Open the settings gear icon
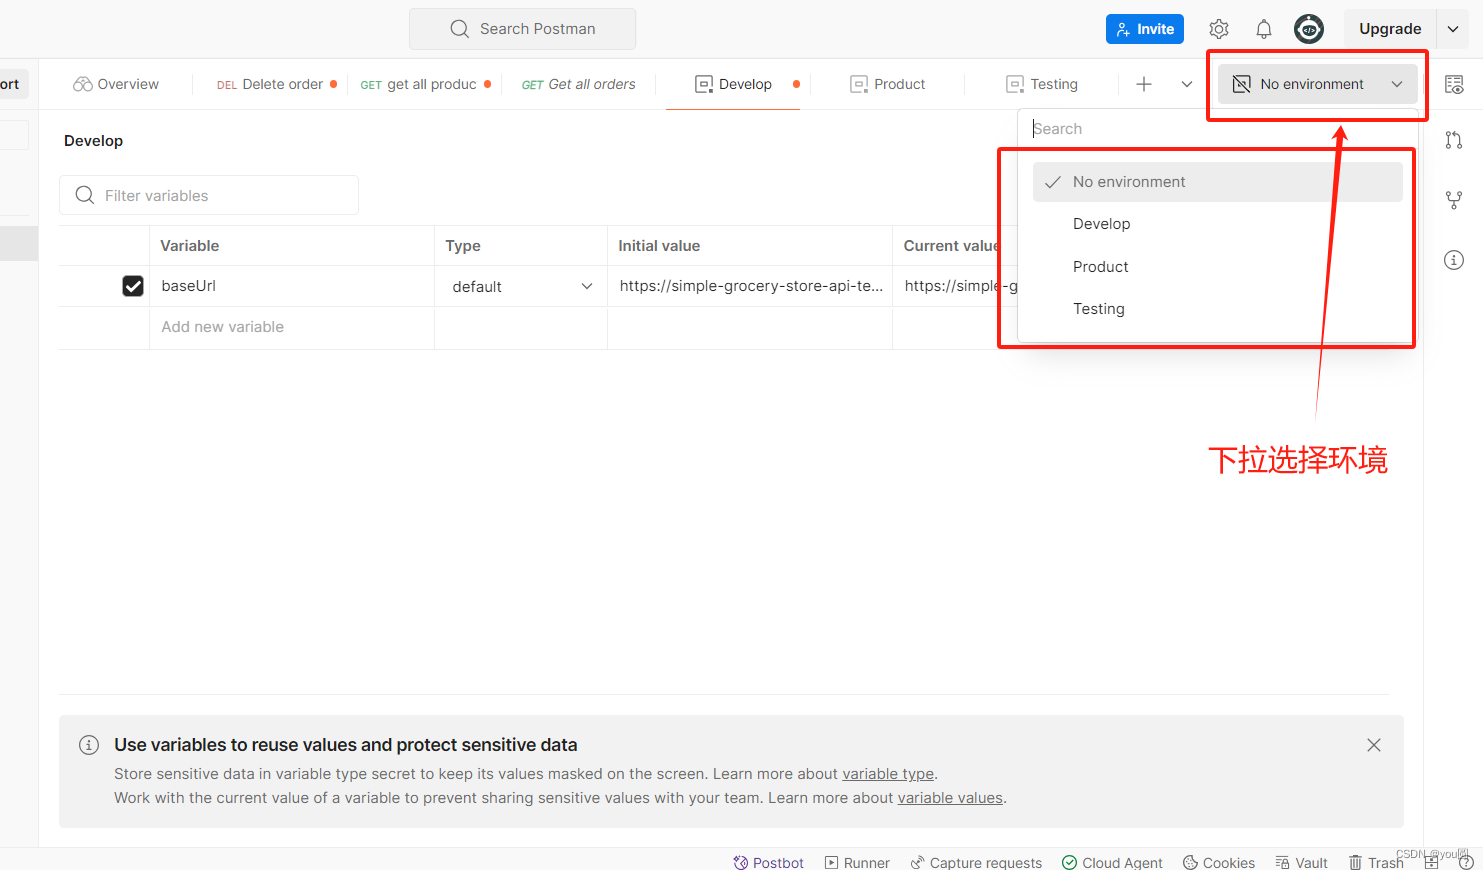This screenshot has height=870, width=1483. (x=1218, y=29)
